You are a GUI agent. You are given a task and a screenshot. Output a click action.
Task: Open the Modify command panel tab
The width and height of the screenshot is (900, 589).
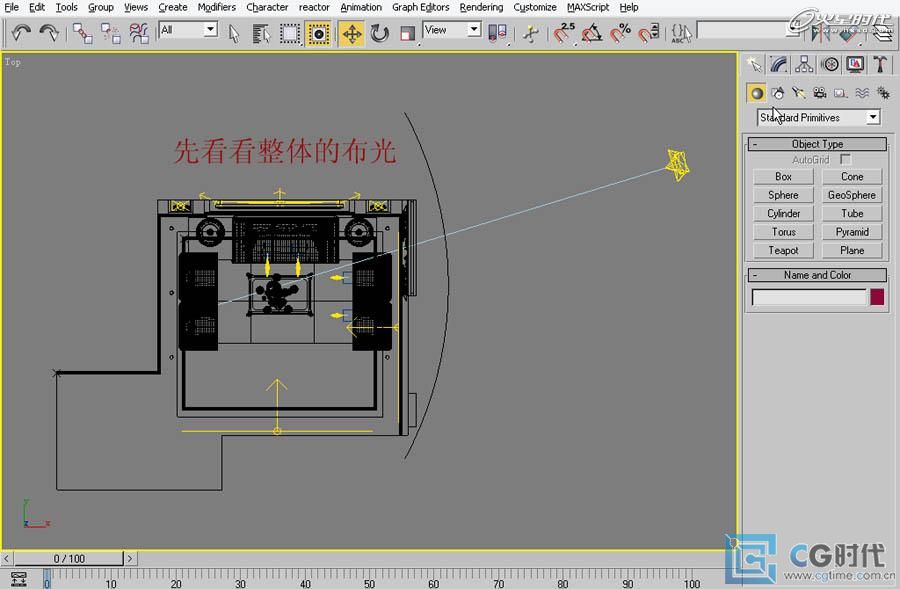779,64
